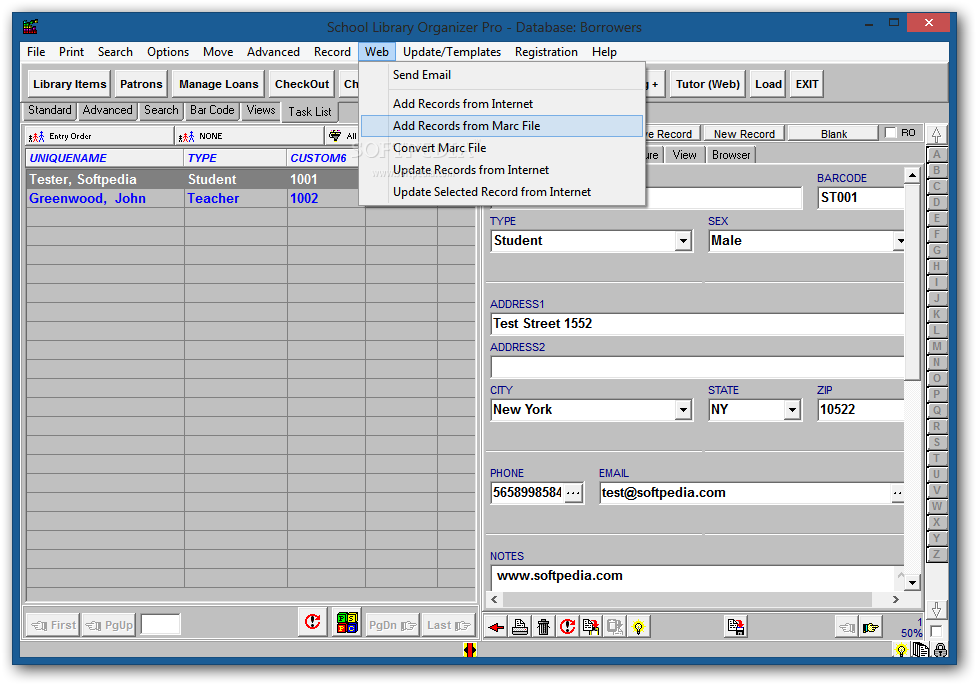Open the SEX dropdown showing Male

coord(900,241)
